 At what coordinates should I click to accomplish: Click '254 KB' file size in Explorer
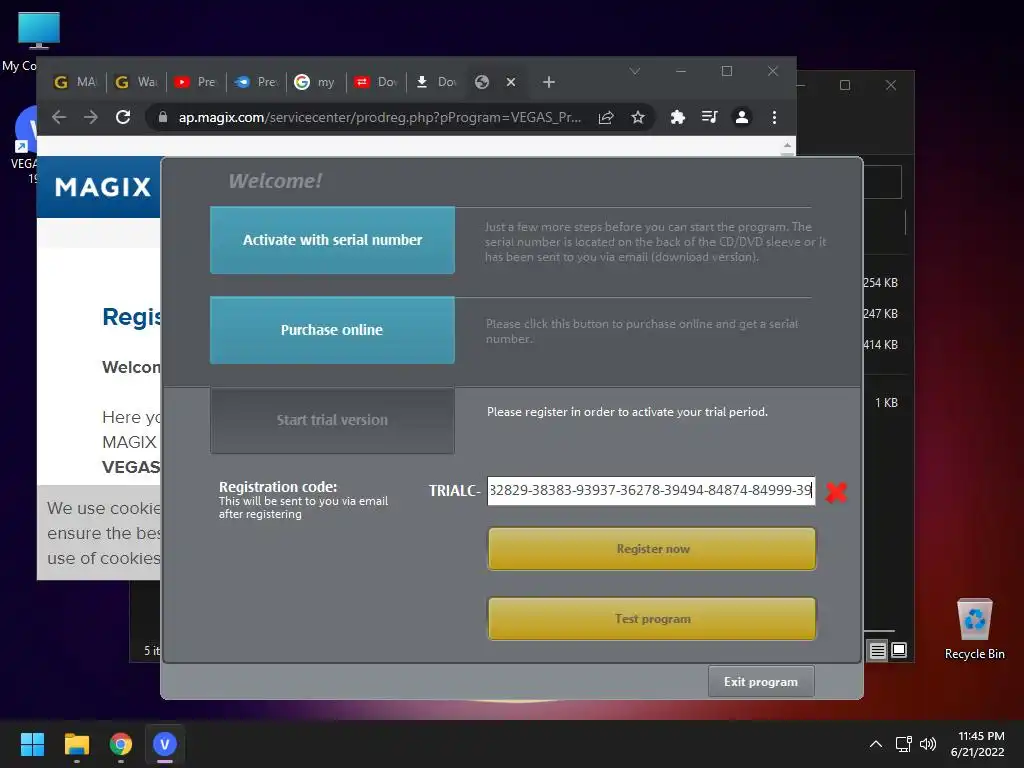(880, 283)
